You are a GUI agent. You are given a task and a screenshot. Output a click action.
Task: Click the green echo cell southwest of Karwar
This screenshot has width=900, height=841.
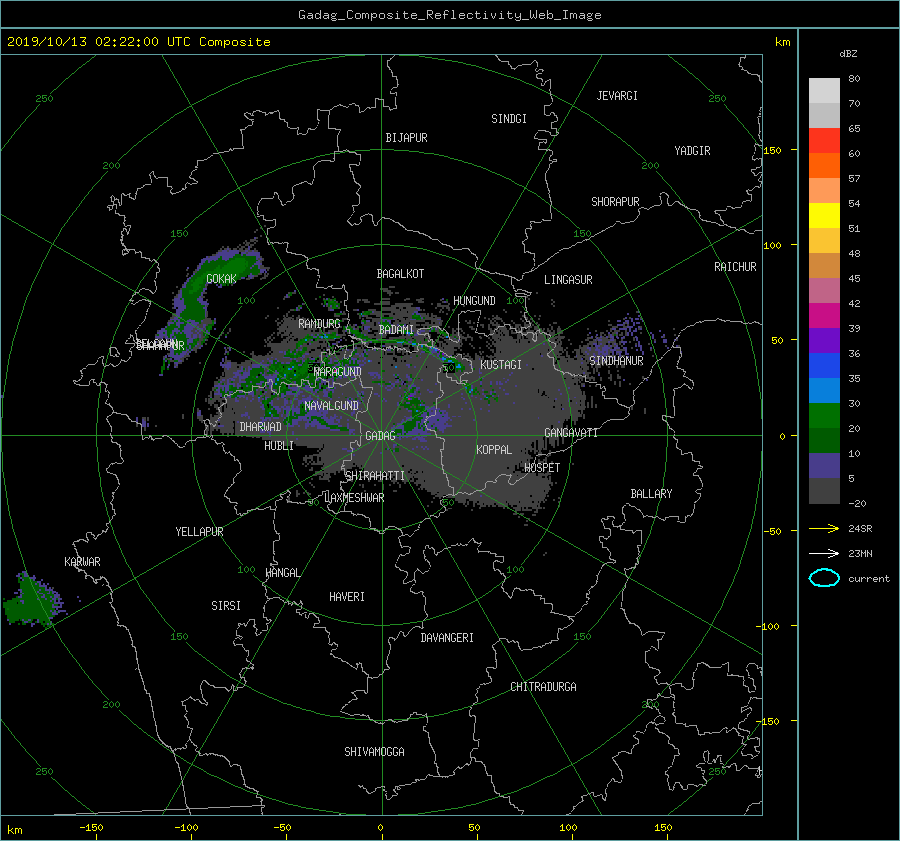click(x=32, y=601)
